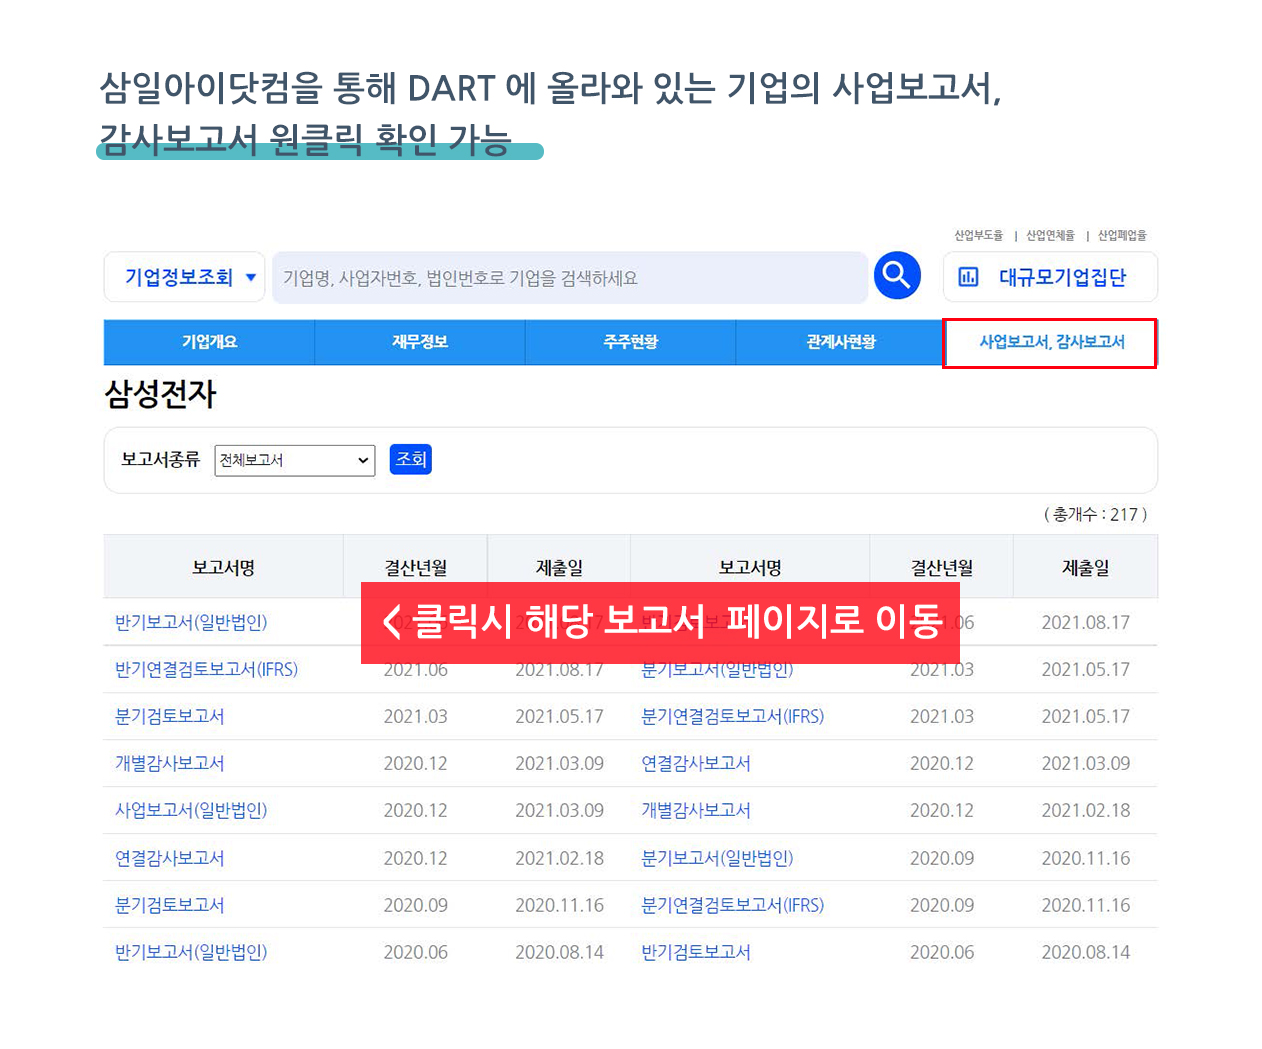1262x1049 pixels.
Task: Open the 반기검토보고서 report link
Action: [696, 952]
